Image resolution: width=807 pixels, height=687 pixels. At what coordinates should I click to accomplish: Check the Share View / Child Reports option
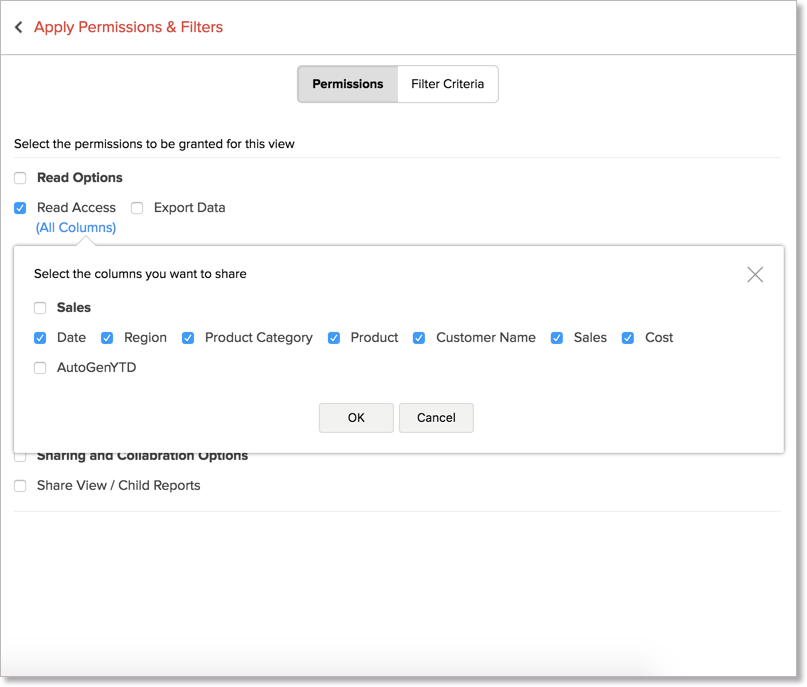20,486
